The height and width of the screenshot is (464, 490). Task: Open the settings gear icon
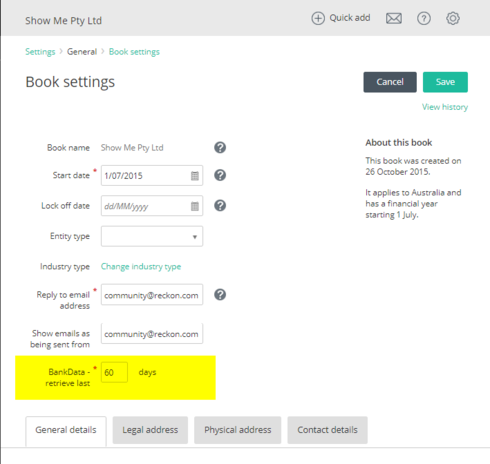click(x=453, y=18)
